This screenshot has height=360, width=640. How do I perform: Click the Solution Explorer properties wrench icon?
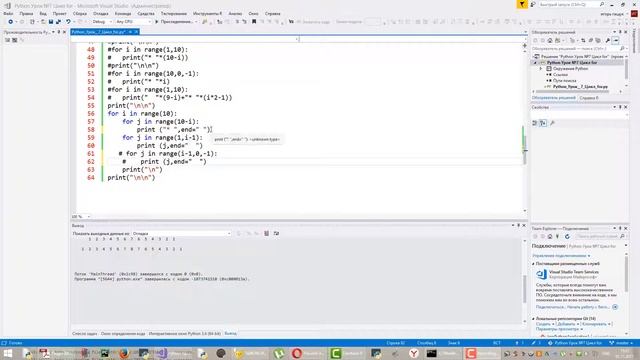[608, 40]
